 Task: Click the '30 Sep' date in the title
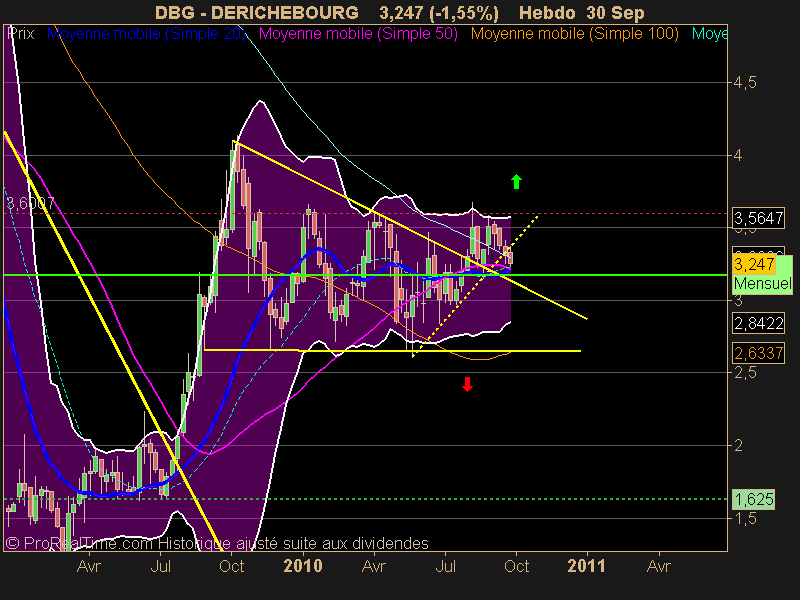615,12
